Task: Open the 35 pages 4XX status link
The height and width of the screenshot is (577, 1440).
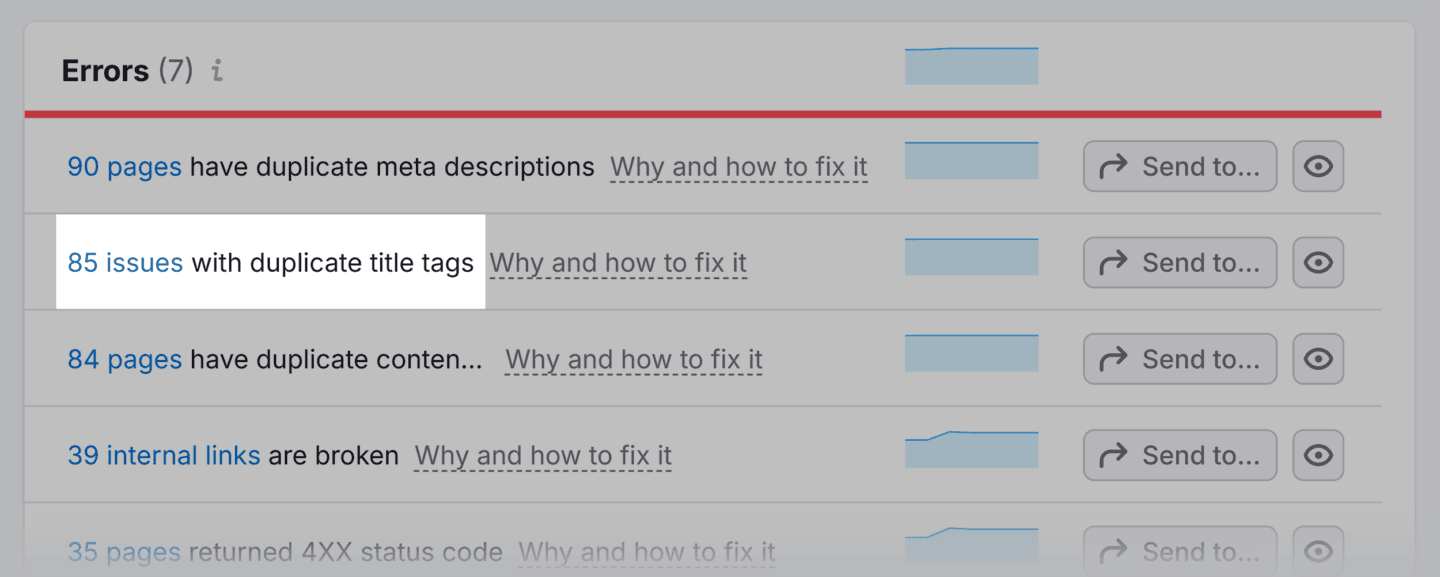Action: pyautogui.click(x=124, y=552)
